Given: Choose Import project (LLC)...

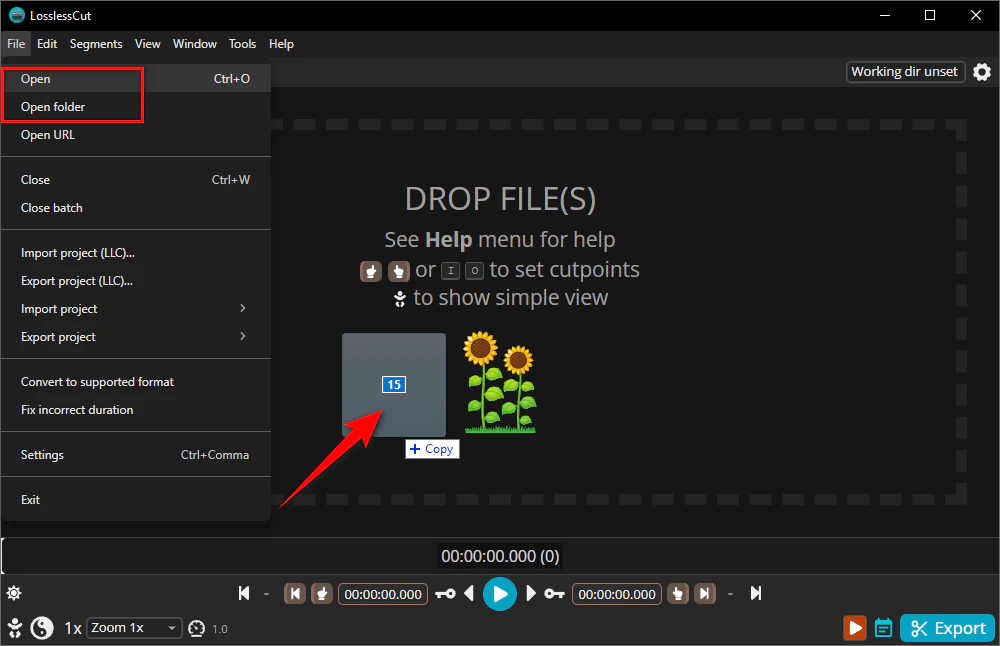Looking at the screenshot, I should (136, 253).
